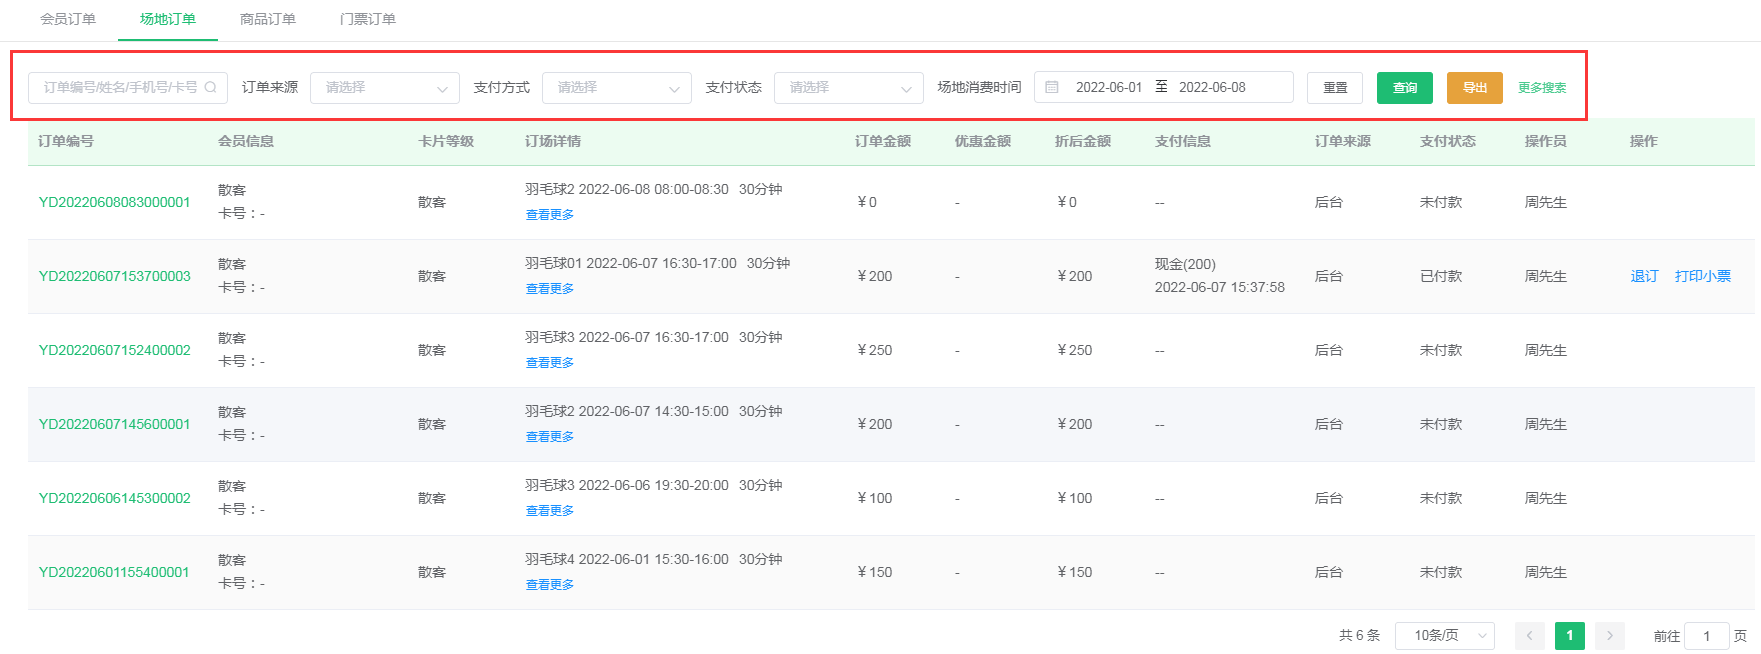Expand the 支付方式 dropdown

616,88
